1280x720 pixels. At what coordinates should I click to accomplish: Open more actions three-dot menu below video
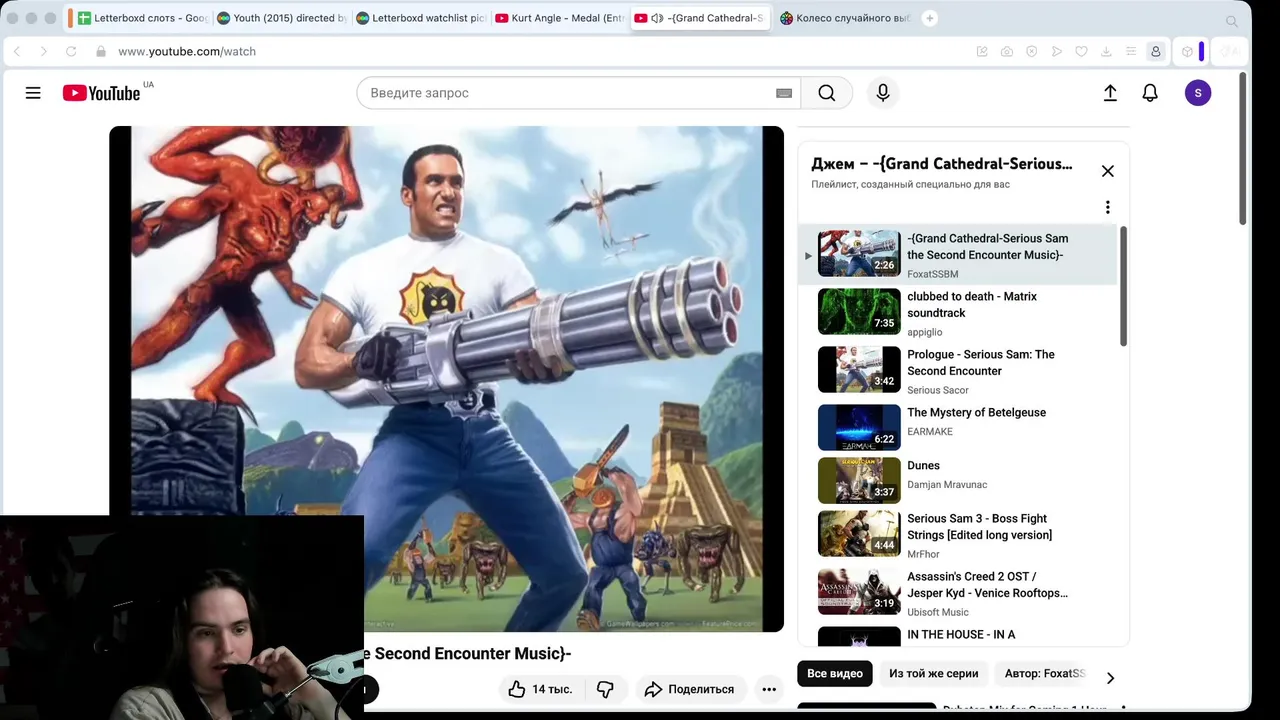769,689
